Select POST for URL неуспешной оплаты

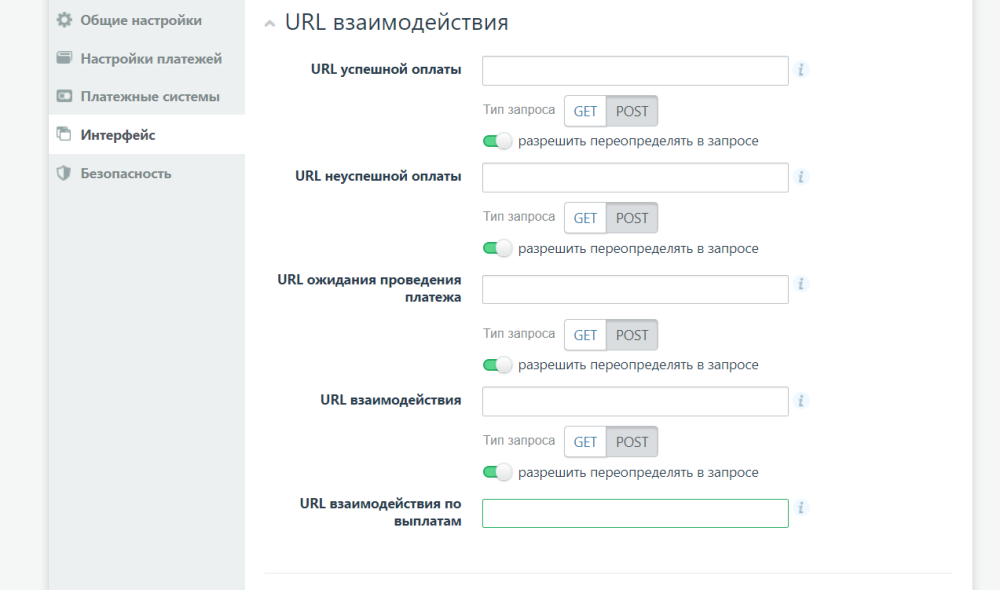[632, 218]
